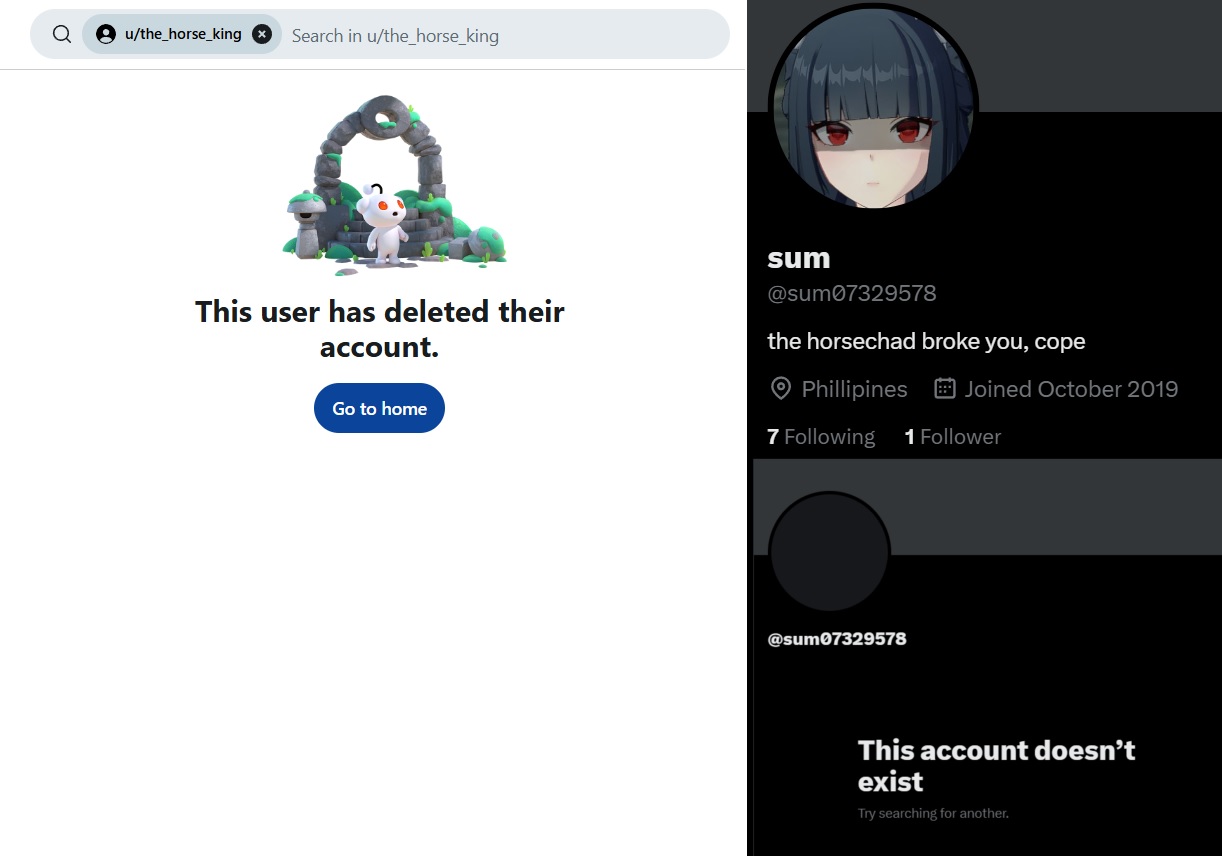Focus the Search in u/the_horse_king field

click(x=505, y=35)
